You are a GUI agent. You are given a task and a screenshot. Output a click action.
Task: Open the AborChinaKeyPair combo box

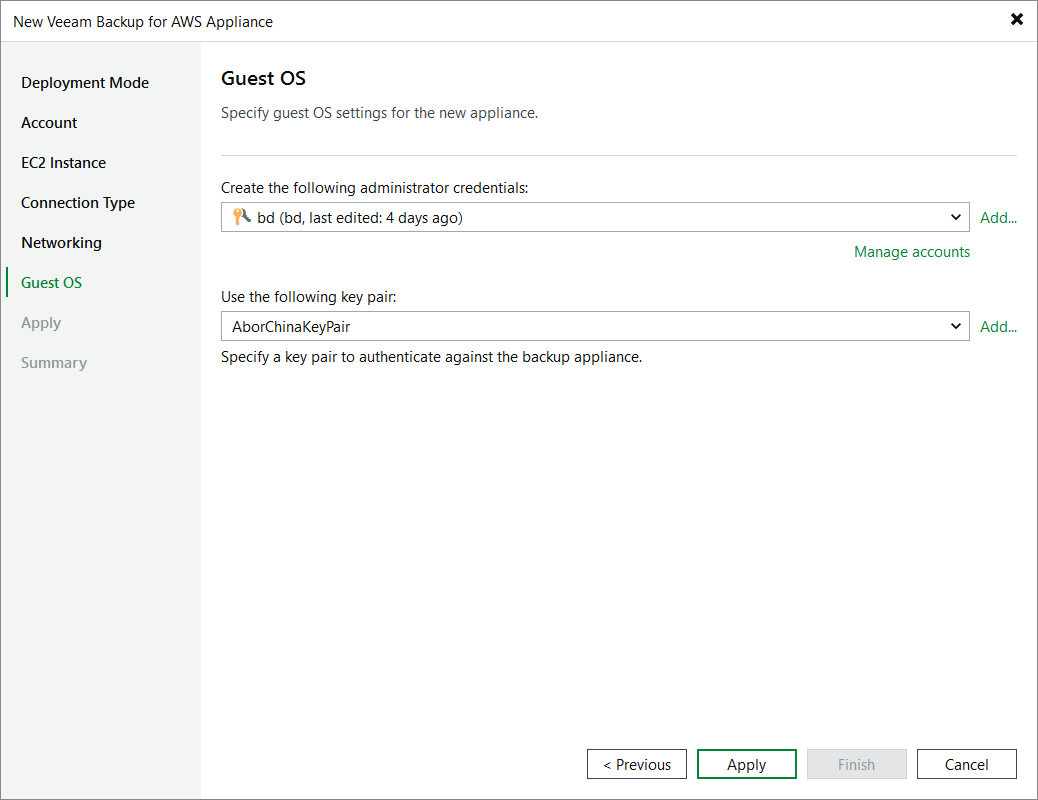point(595,326)
